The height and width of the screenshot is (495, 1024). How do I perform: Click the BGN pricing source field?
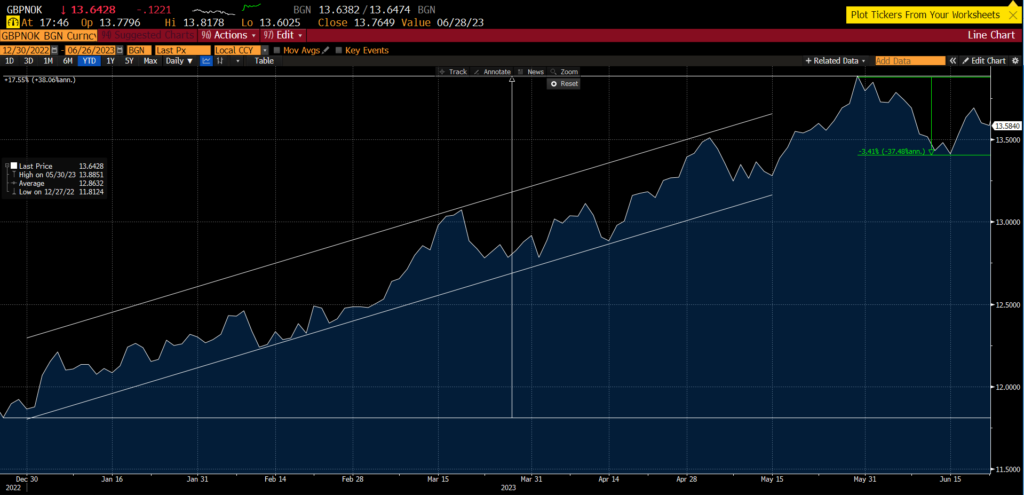[x=139, y=50]
